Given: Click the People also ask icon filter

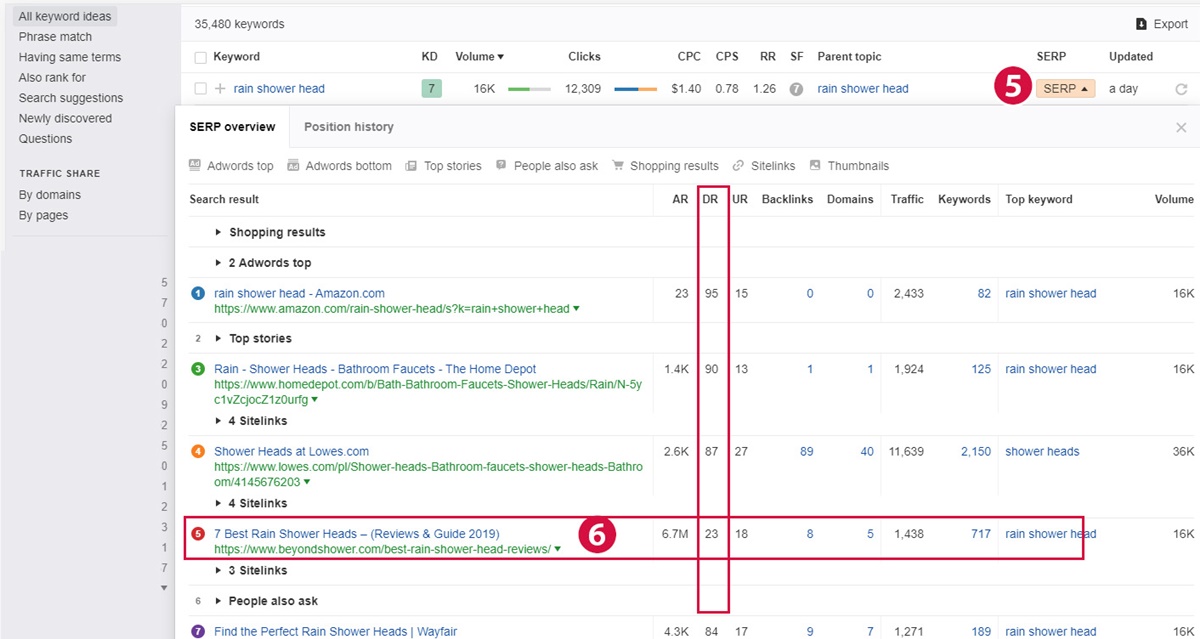Looking at the screenshot, I should click(x=501, y=166).
